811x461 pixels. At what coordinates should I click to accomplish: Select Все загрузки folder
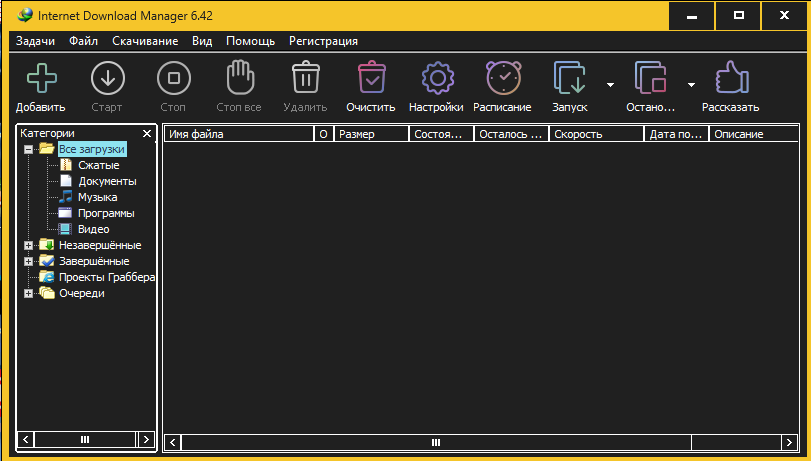(92, 149)
